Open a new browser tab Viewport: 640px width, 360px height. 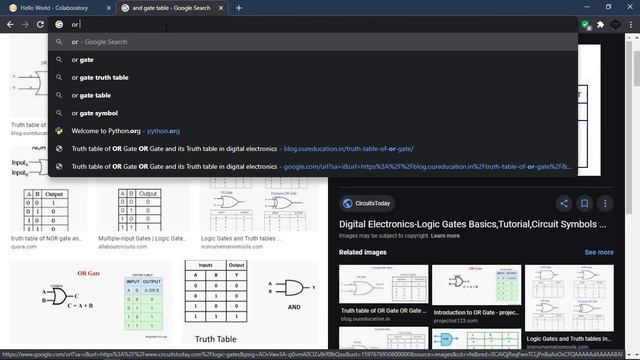pos(239,8)
